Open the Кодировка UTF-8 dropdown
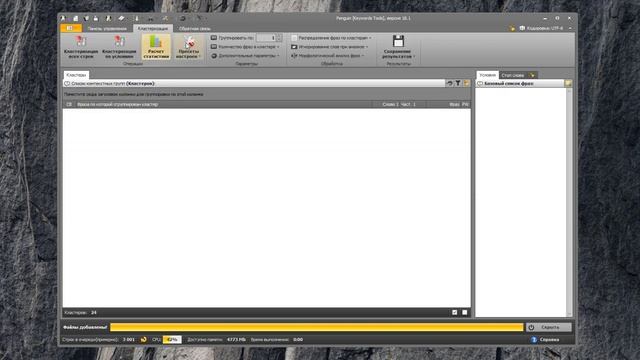This screenshot has width=640, height=360. tap(542, 28)
